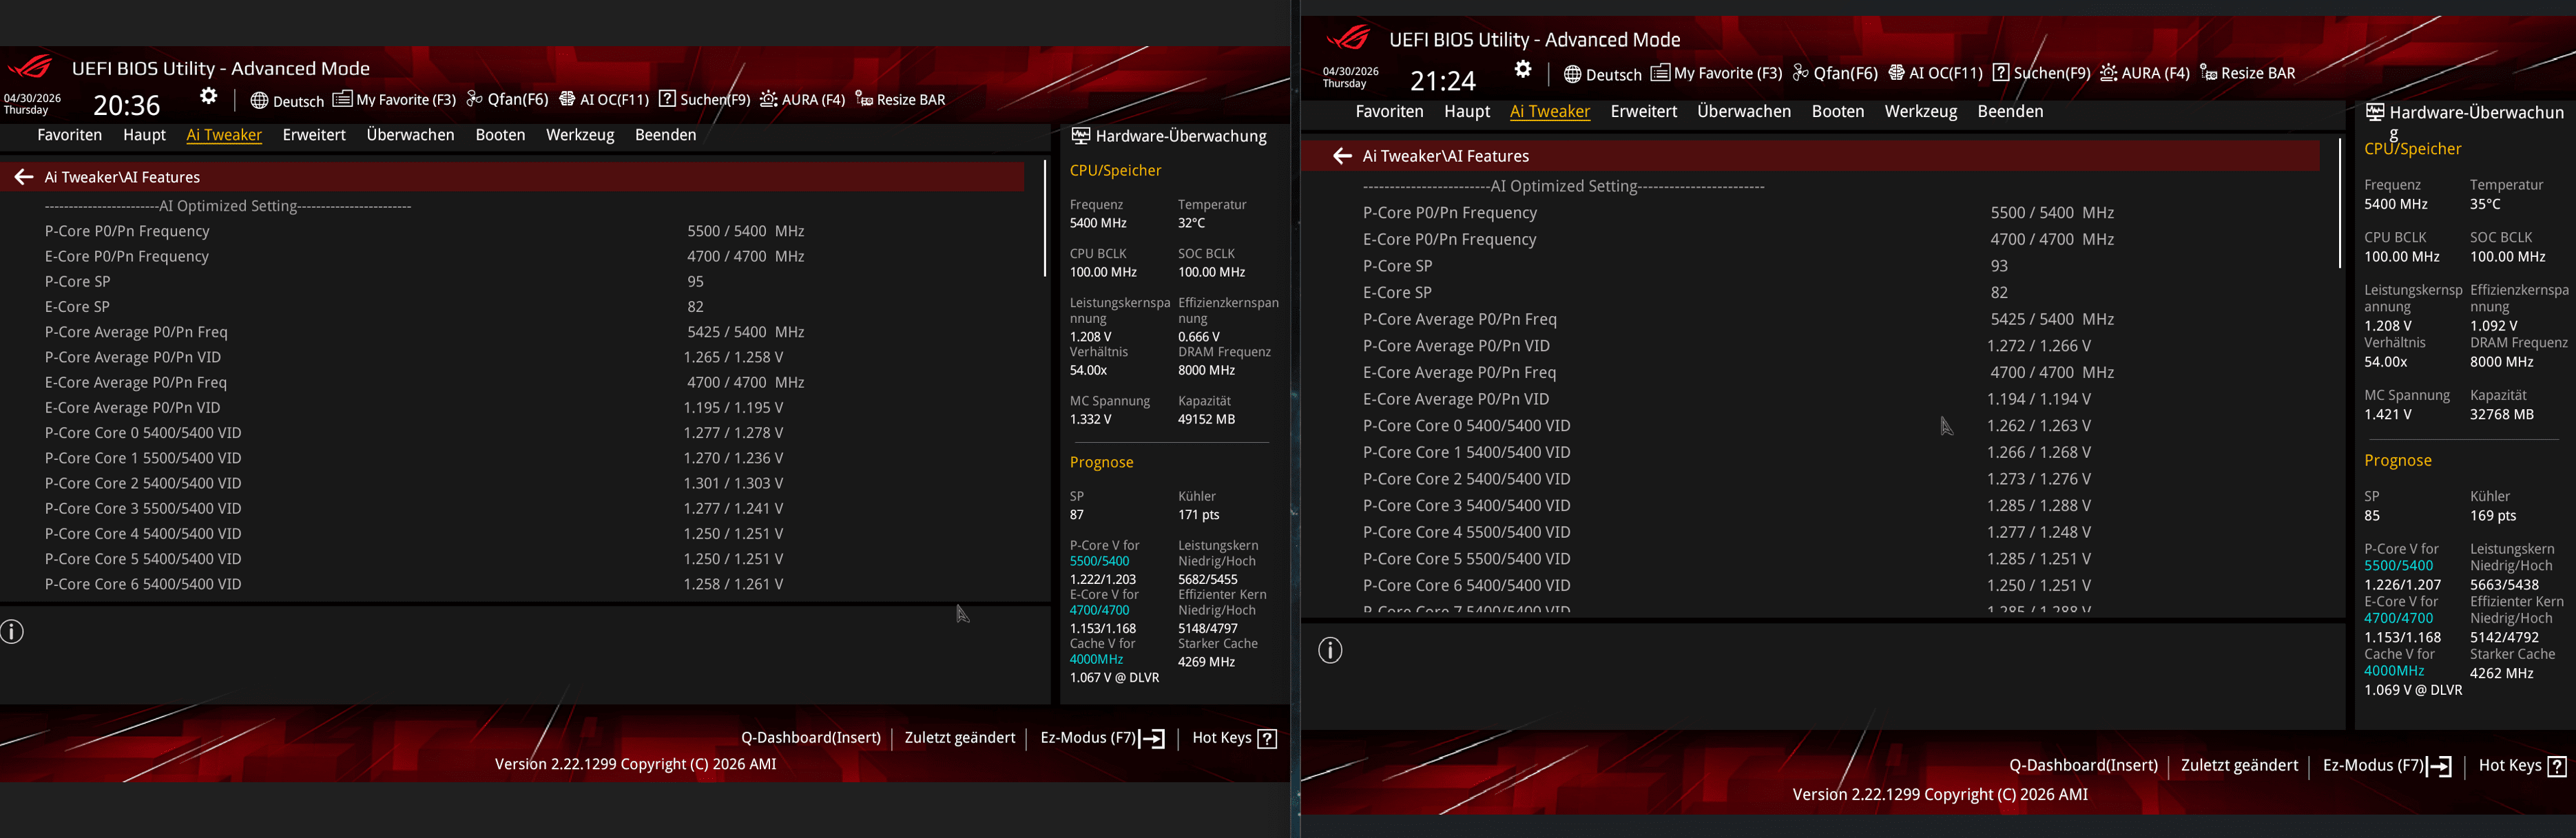This screenshot has width=2576, height=838.
Task: Switch to Haupt tab in the 20:36 BIOS
Action: pos(145,135)
